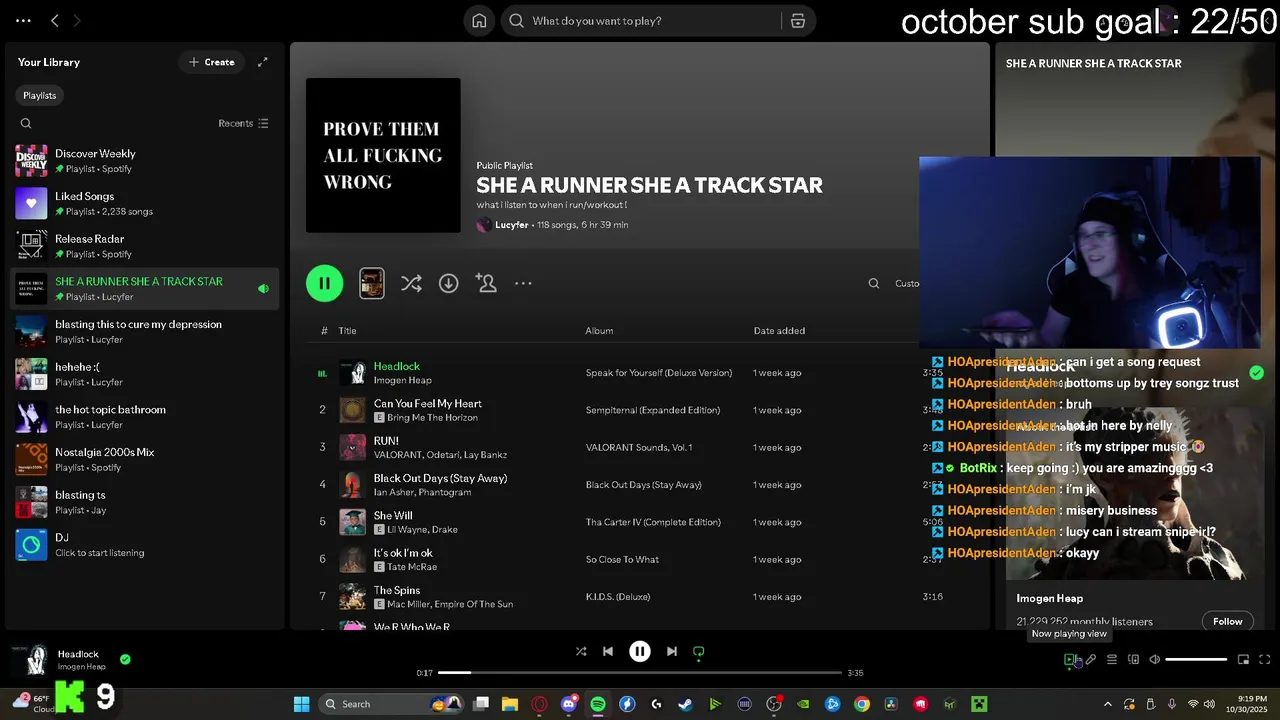Open the three-dot app menu
Viewport: 1280px width, 720px height.
(x=23, y=20)
